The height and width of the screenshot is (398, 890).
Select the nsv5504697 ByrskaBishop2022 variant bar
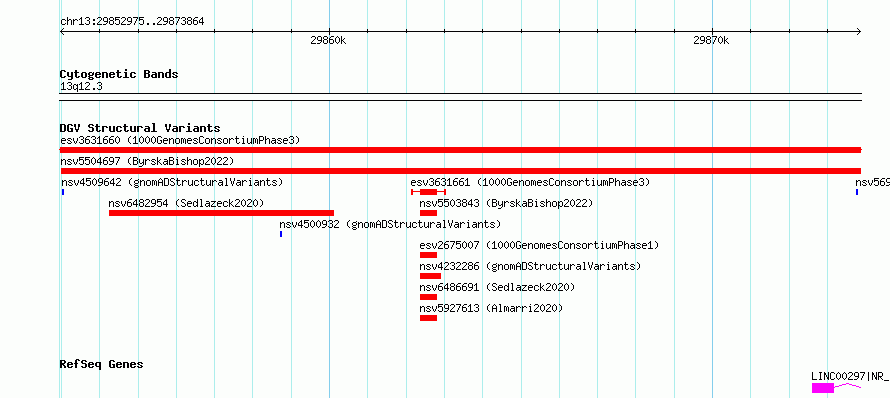[460, 171]
